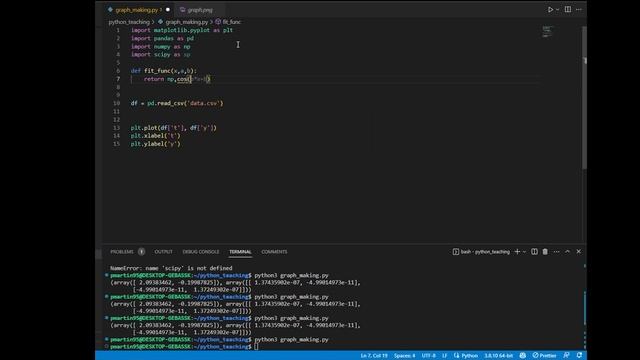Choose the 3.8.10 64-bit interpreter
This screenshot has width=640, height=360.
(x=498, y=356)
